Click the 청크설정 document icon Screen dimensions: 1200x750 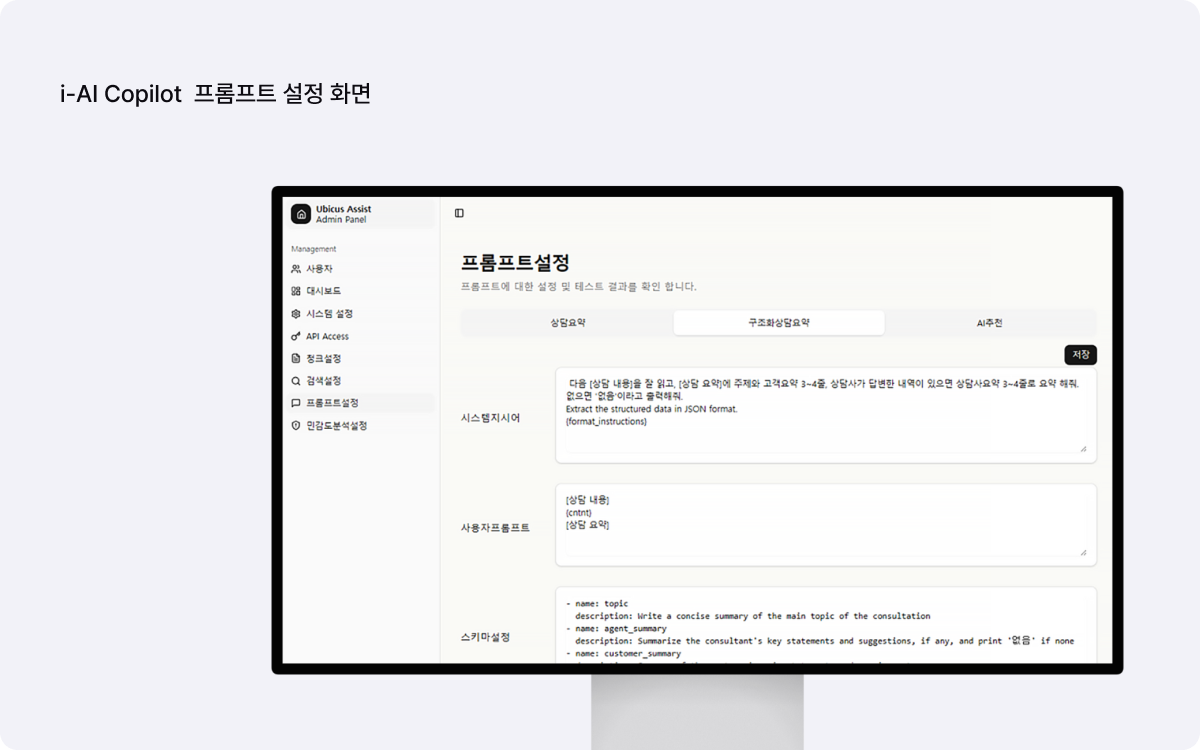tap(296, 358)
